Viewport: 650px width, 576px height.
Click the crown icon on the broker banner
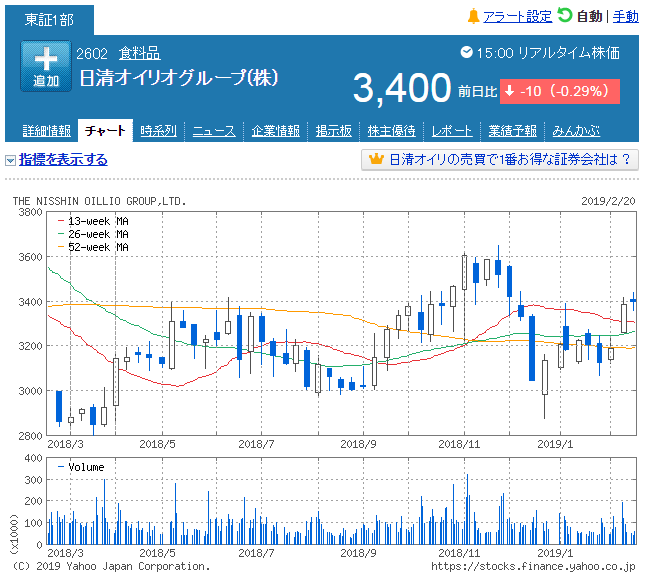376,158
